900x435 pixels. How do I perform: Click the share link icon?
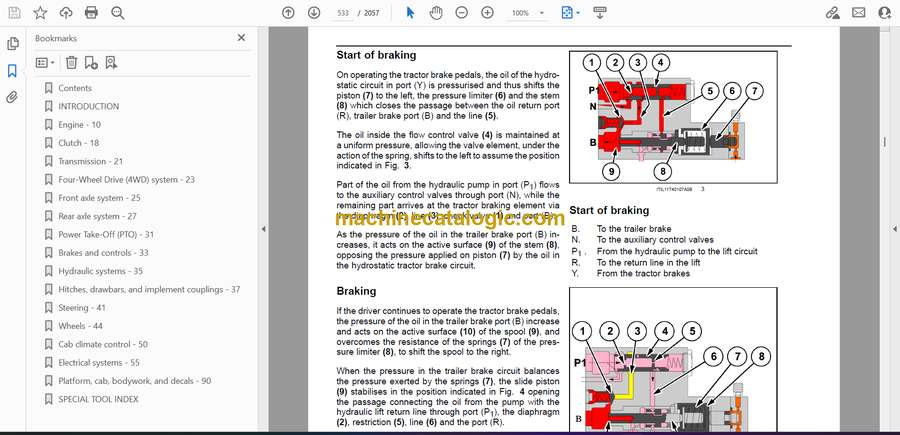[x=833, y=13]
